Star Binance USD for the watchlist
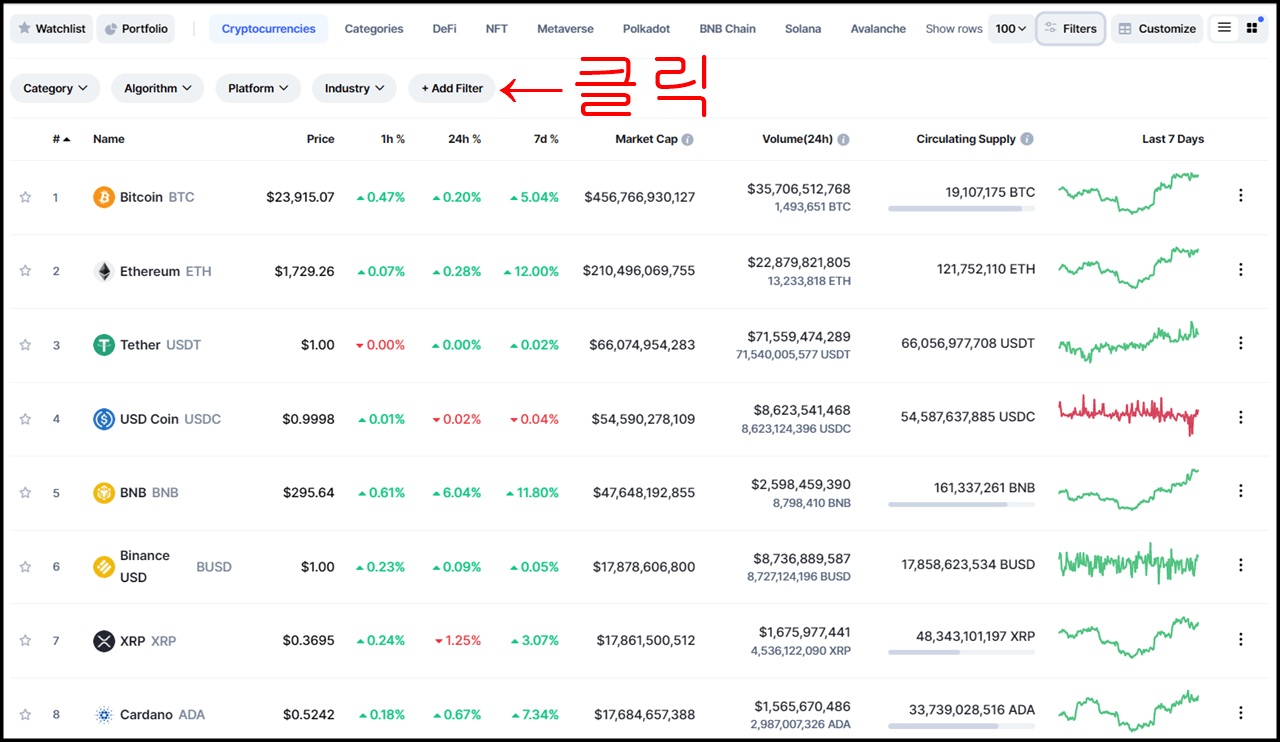This screenshot has height=742, width=1280. tap(26, 567)
